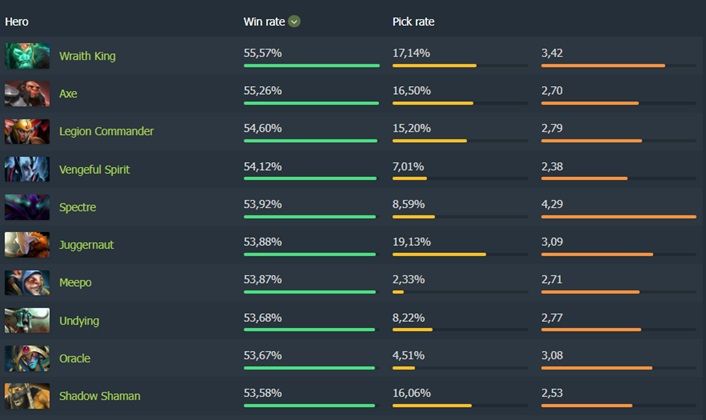
Task: Open the Wraith King hero link
Action: pyautogui.click(x=87, y=56)
